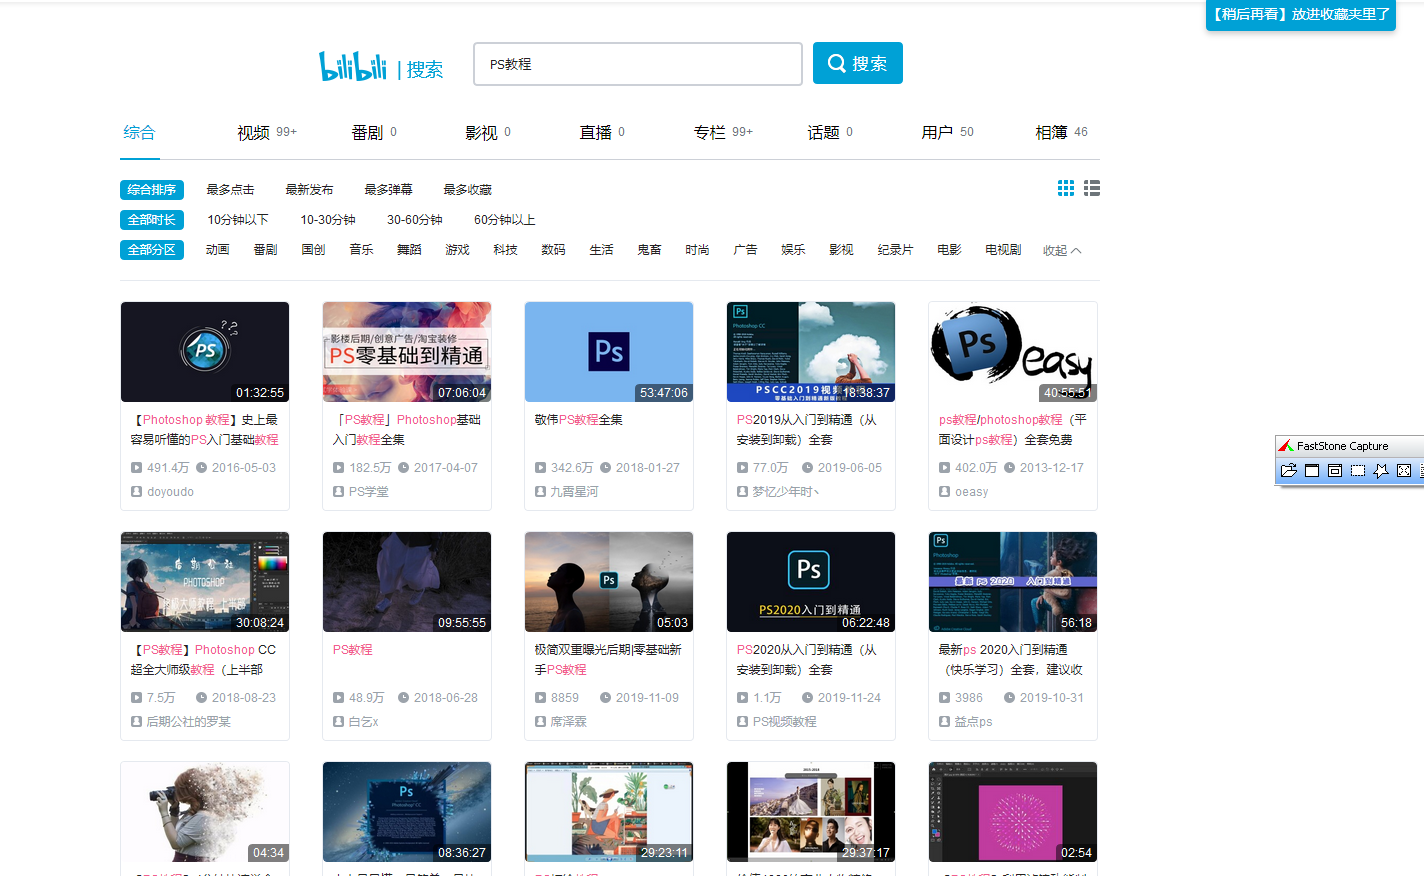
Task: Open thumbnail of 01:32:55 Photoshop video
Action: tap(205, 352)
